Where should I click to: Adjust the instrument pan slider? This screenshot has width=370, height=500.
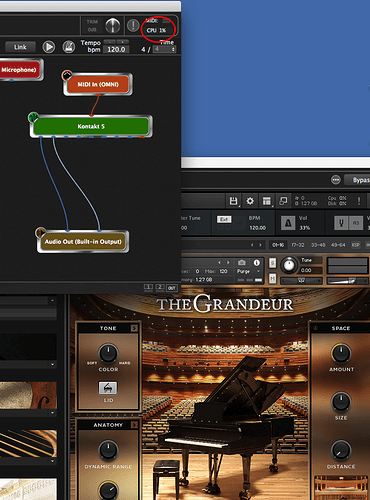[x=301, y=281]
